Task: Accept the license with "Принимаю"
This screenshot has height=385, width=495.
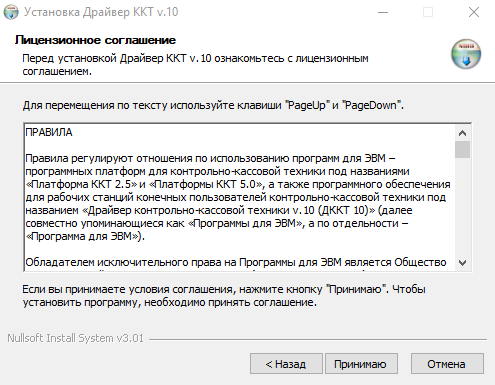Action: tap(361, 364)
